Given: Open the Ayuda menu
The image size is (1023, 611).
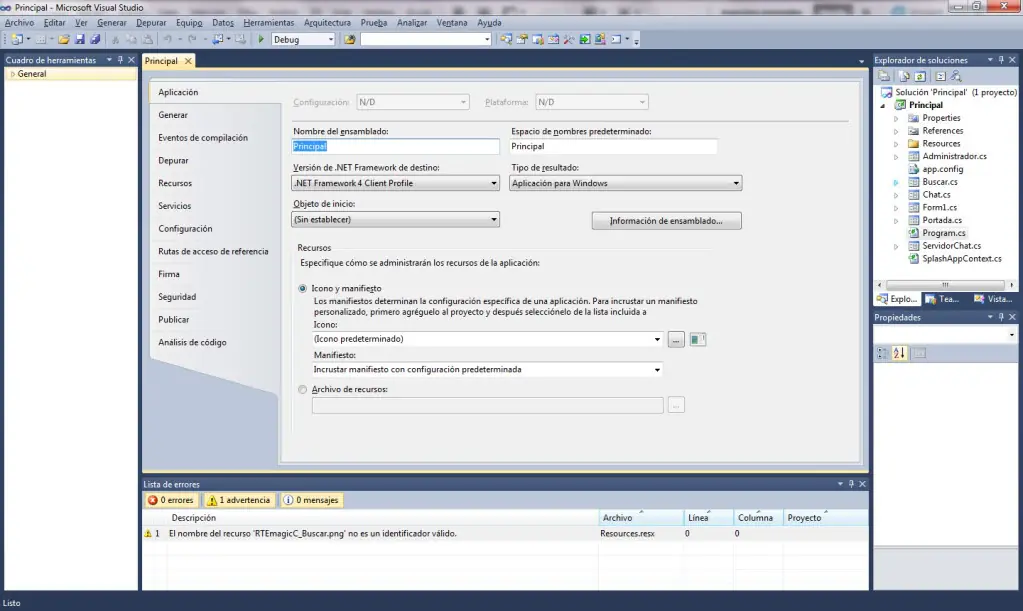Looking at the screenshot, I should pos(489,23).
